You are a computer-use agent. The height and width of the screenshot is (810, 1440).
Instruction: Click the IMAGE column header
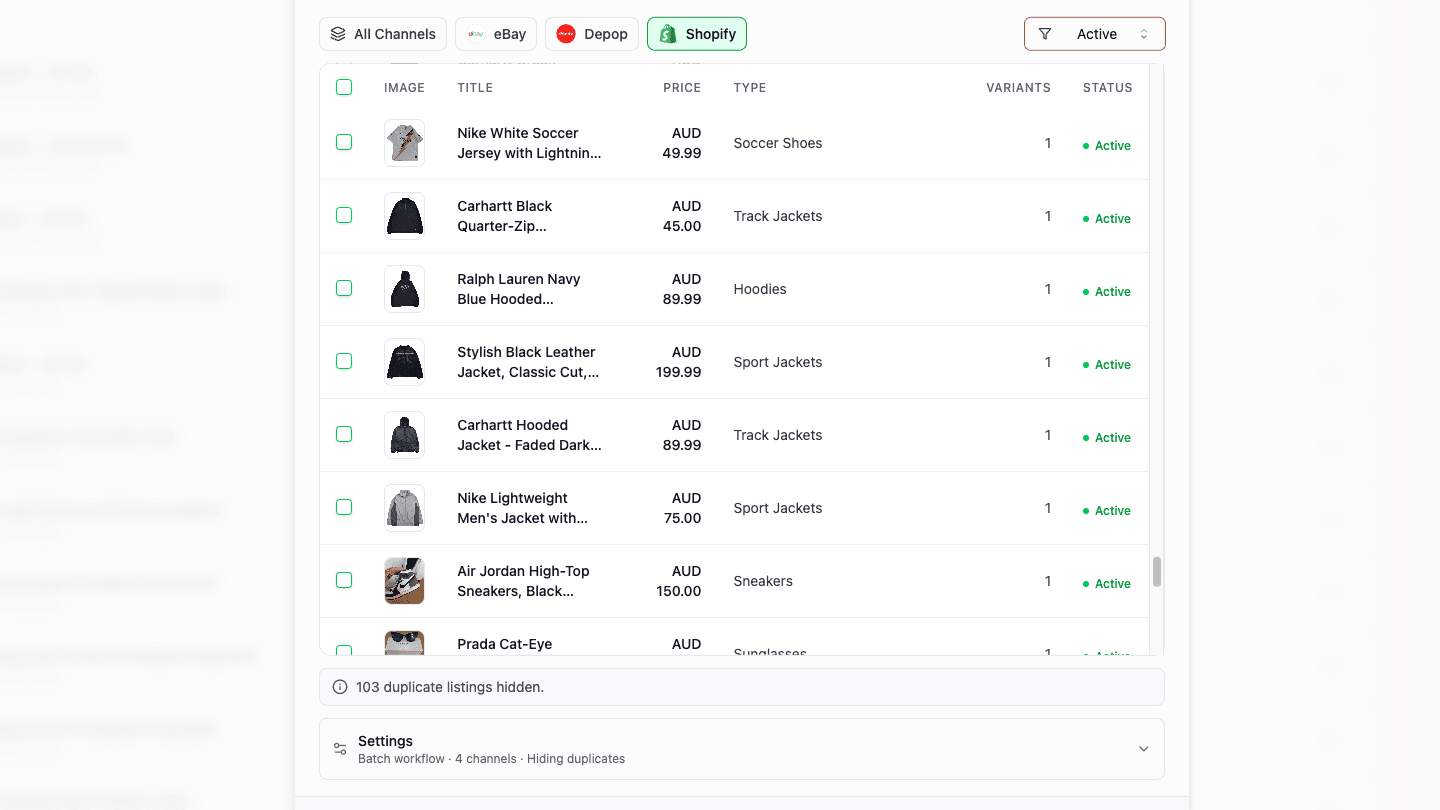pyautogui.click(x=404, y=88)
